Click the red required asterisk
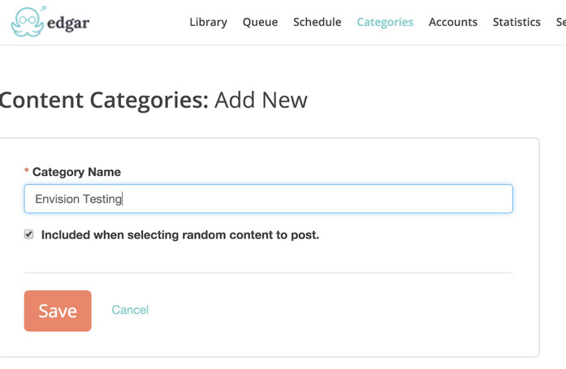Screen dimensions: 566x369 click(x=26, y=170)
